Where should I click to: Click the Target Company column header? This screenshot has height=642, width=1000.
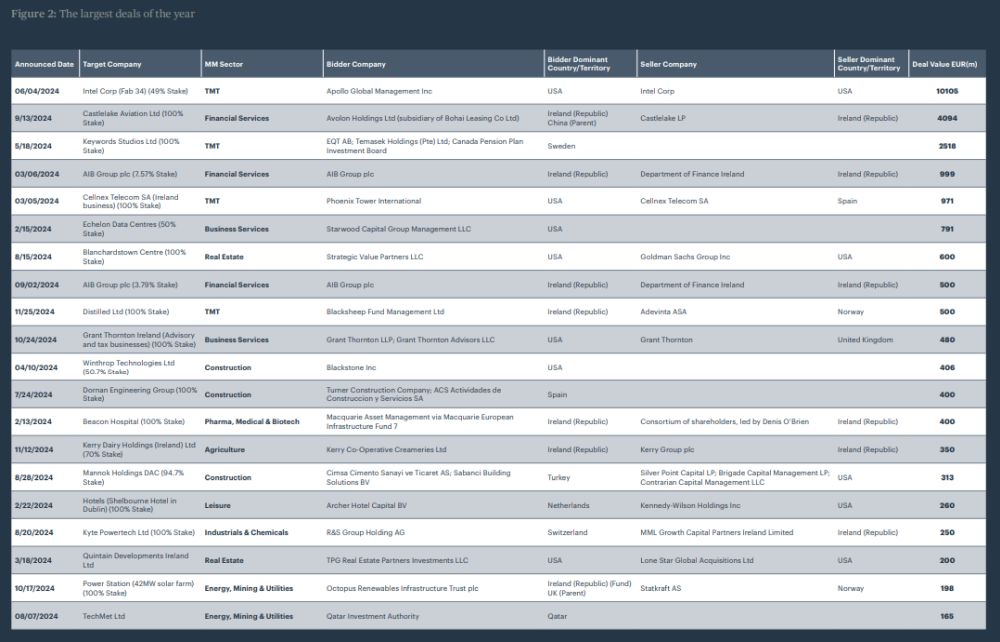112,64
